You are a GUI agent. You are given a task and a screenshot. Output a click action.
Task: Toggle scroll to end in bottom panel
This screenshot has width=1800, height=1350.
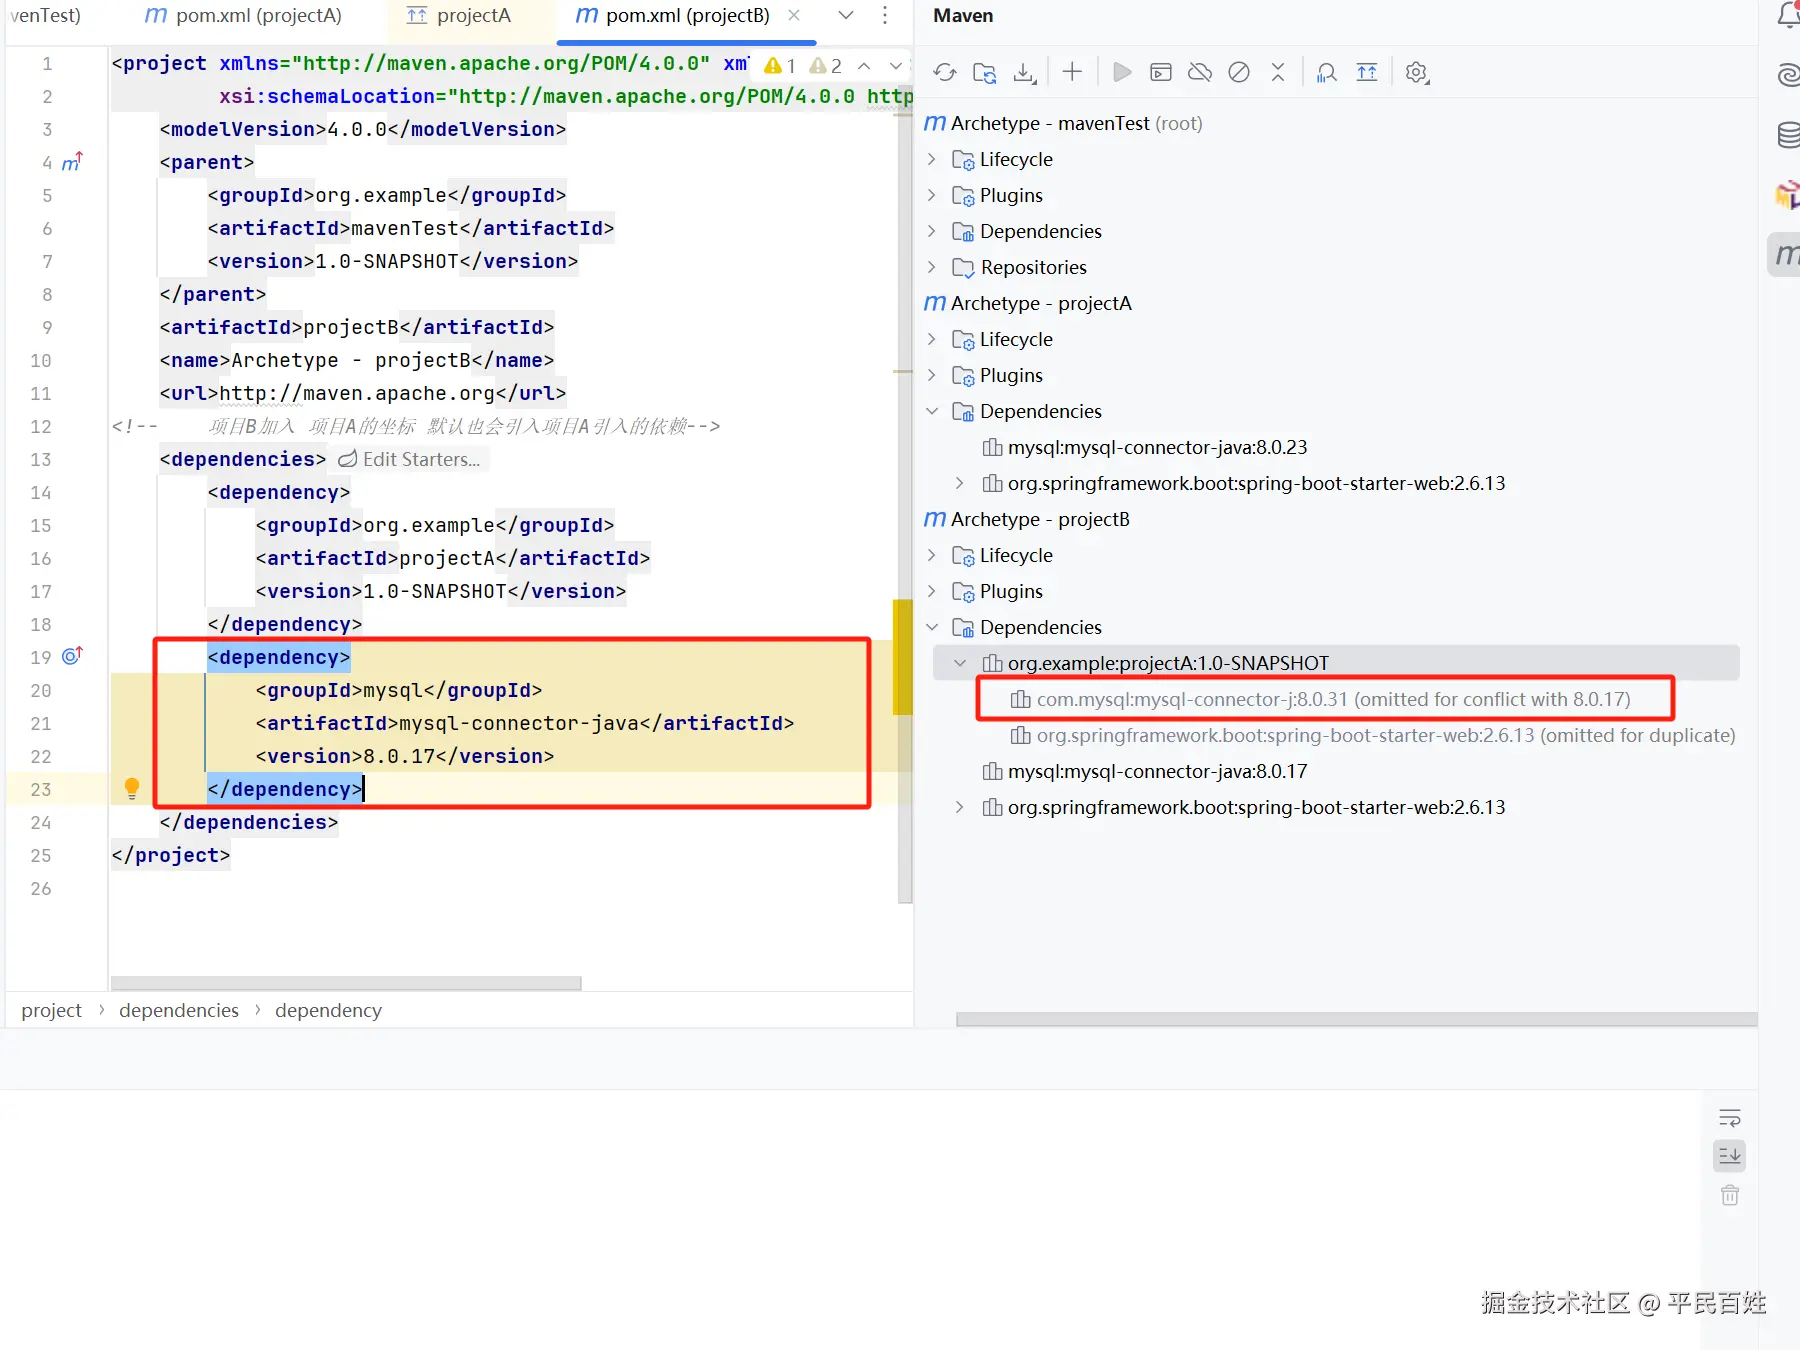click(x=1730, y=1156)
